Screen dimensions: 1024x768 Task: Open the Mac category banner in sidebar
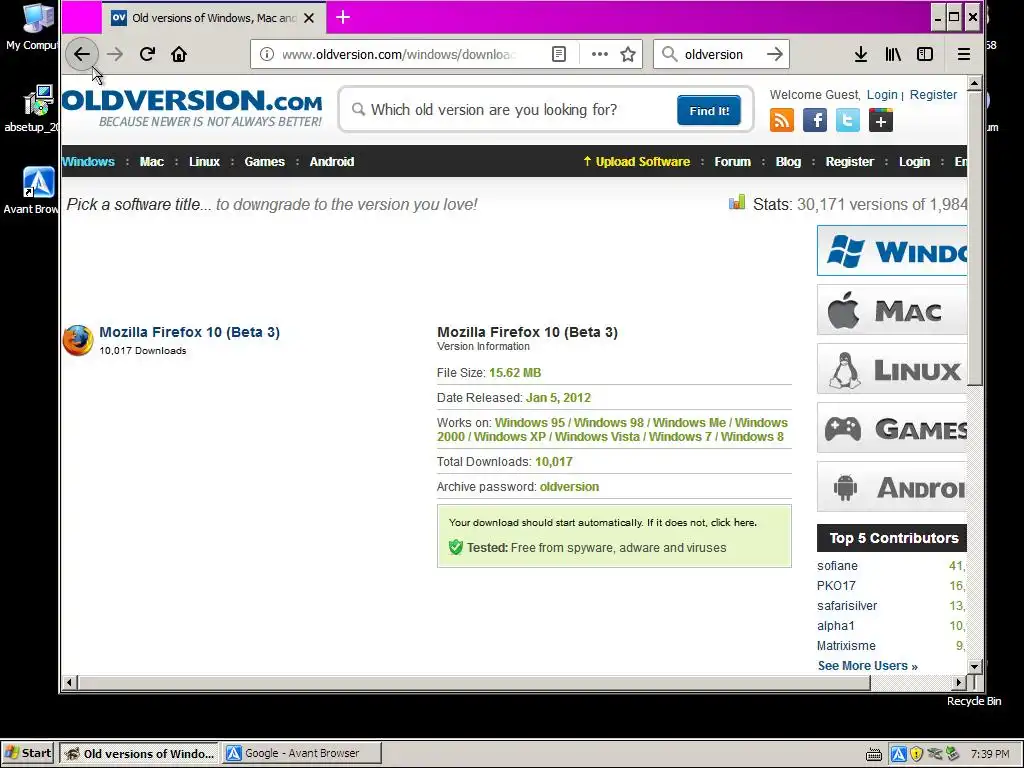click(x=892, y=310)
